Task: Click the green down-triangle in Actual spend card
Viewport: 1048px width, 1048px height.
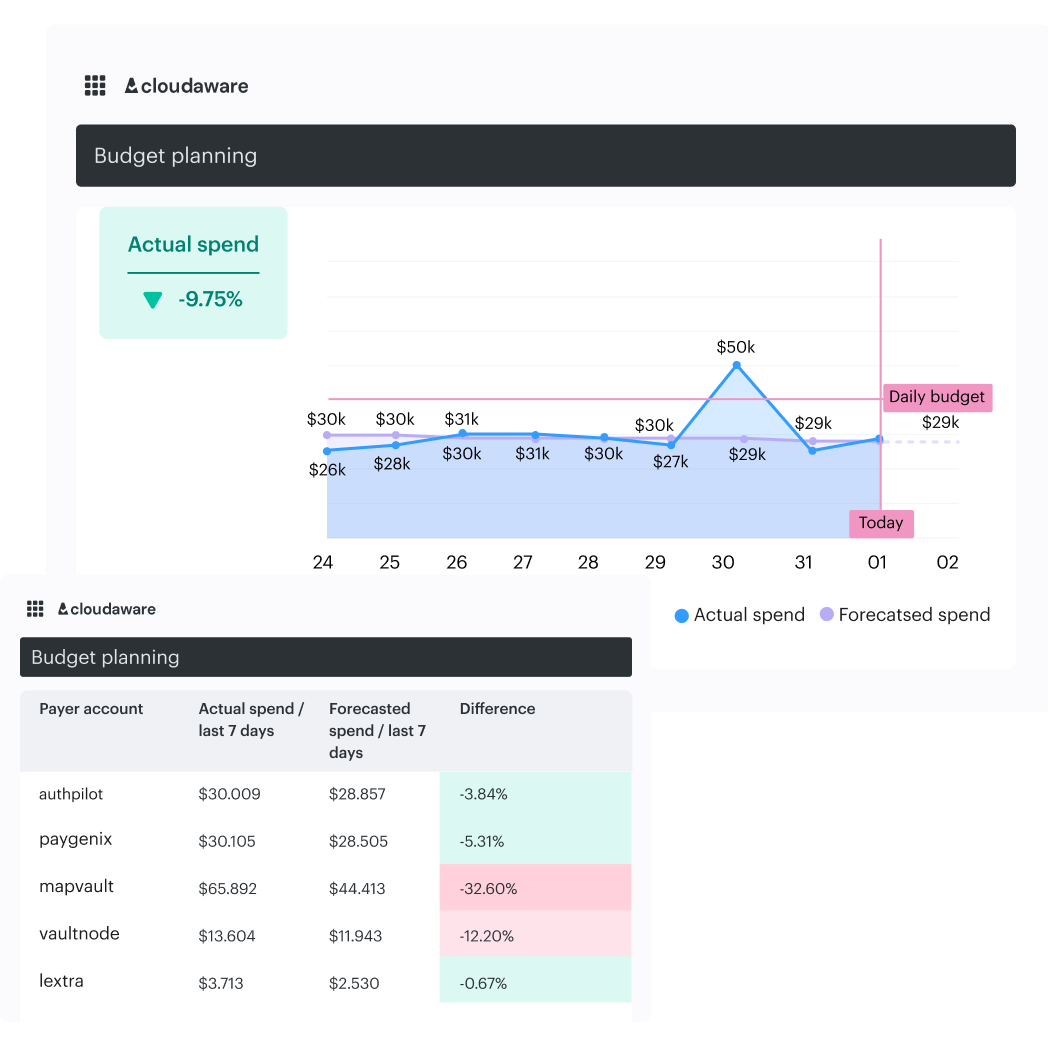Action: pyautogui.click(x=152, y=299)
